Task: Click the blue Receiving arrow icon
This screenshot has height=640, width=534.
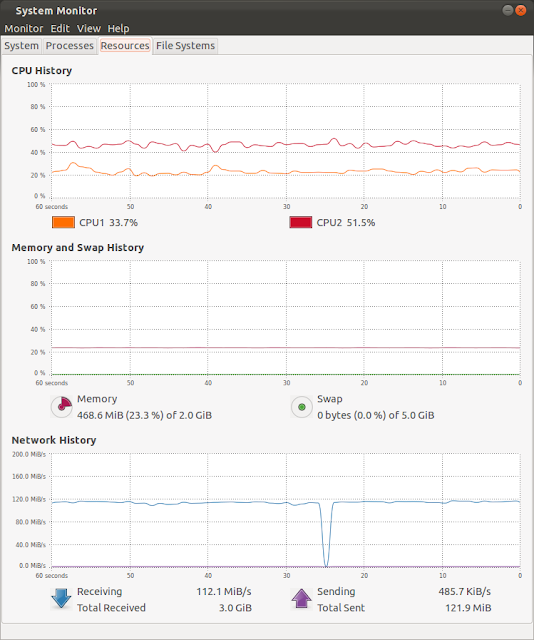Action: 61,599
